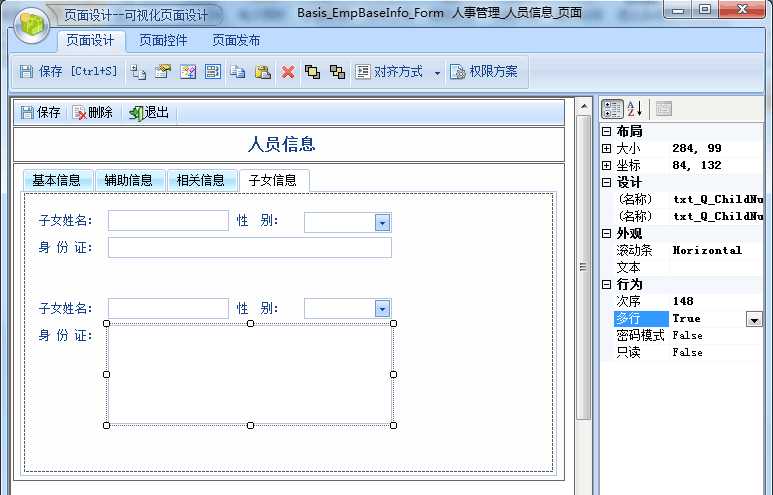Click the 大小 value 284, 99
The width and height of the screenshot is (773, 495).
(697, 148)
